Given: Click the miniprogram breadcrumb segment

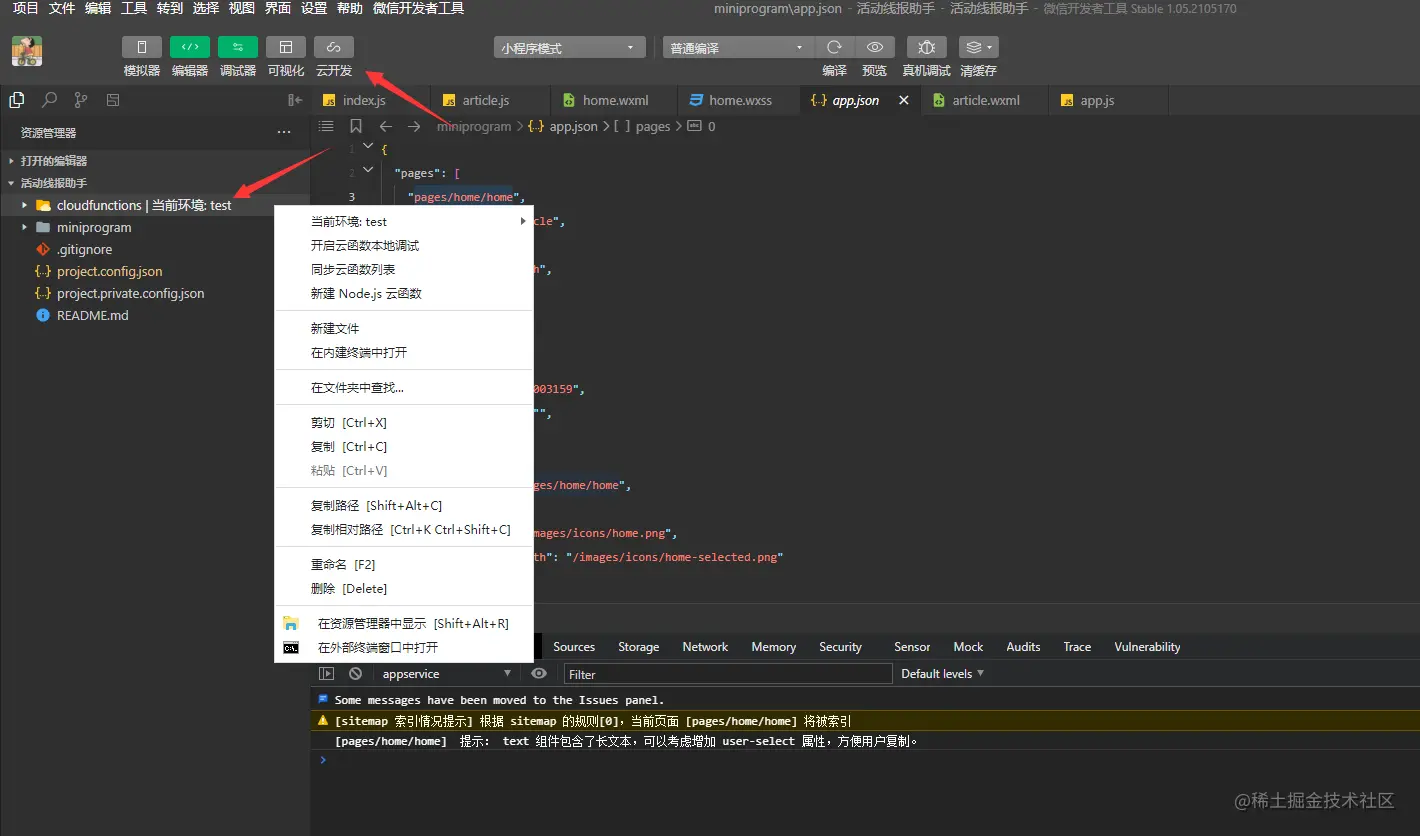Looking at the screenshot, I should [473, 127].
